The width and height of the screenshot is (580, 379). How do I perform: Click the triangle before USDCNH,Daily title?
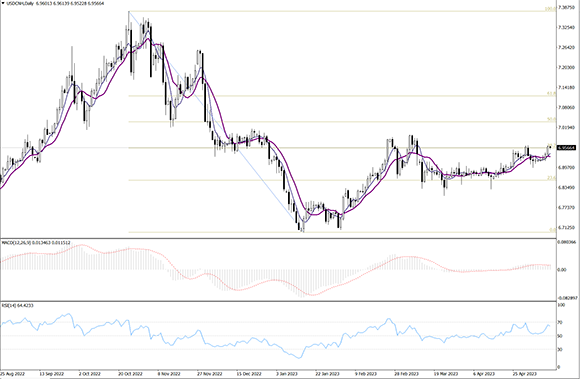[3, 3]
